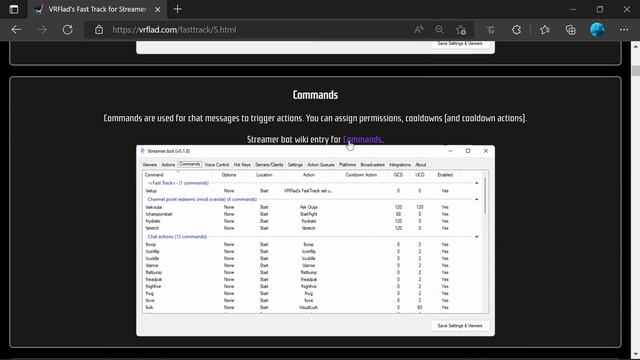
Task: Open the zoom magnifier icon
Action: pyautogui.click(x=439, y=30)
